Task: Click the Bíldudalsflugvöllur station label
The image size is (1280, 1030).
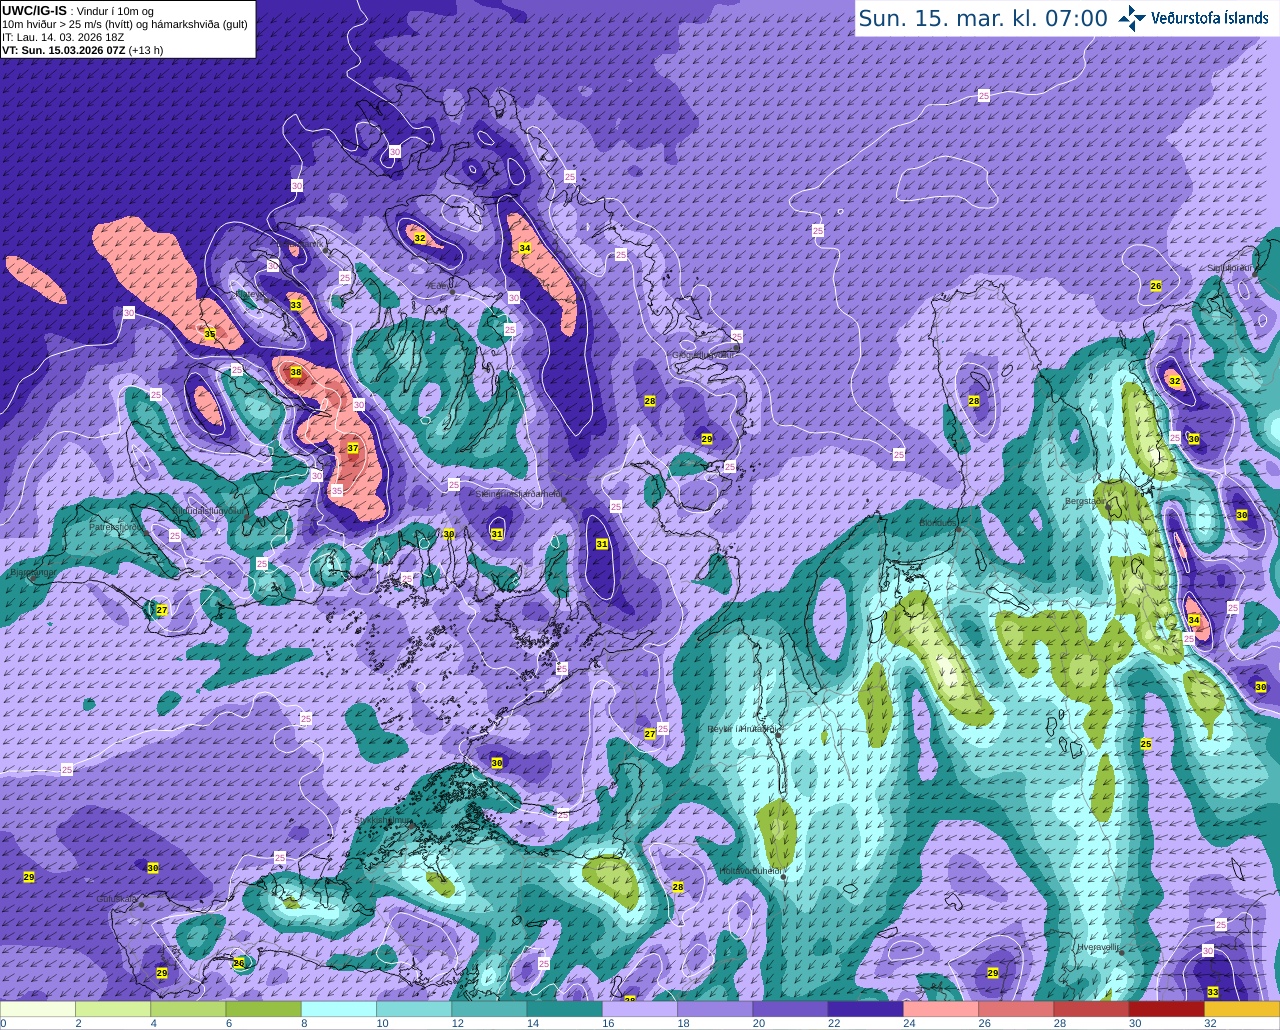Action: [208, 510]
